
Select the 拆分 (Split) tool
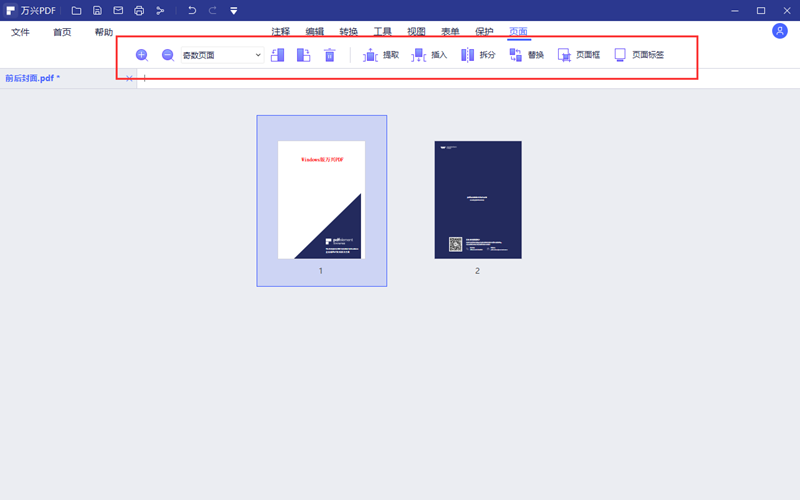tap(477, 55)
